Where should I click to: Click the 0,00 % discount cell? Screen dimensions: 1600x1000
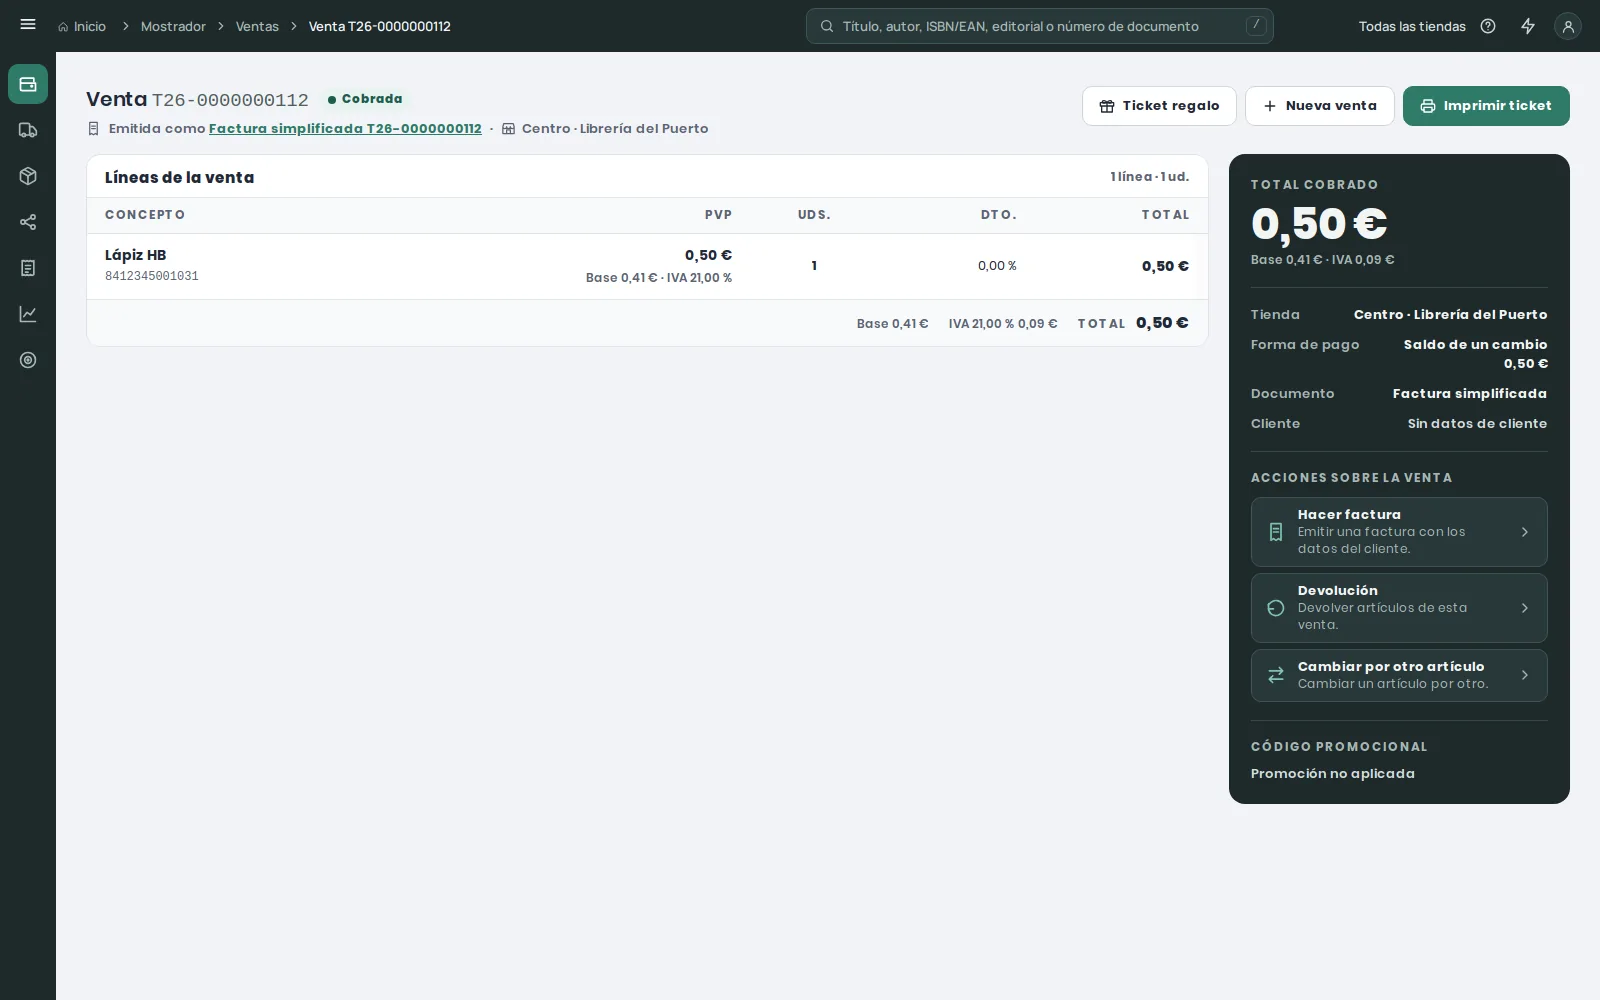click(x=997, y=266)
